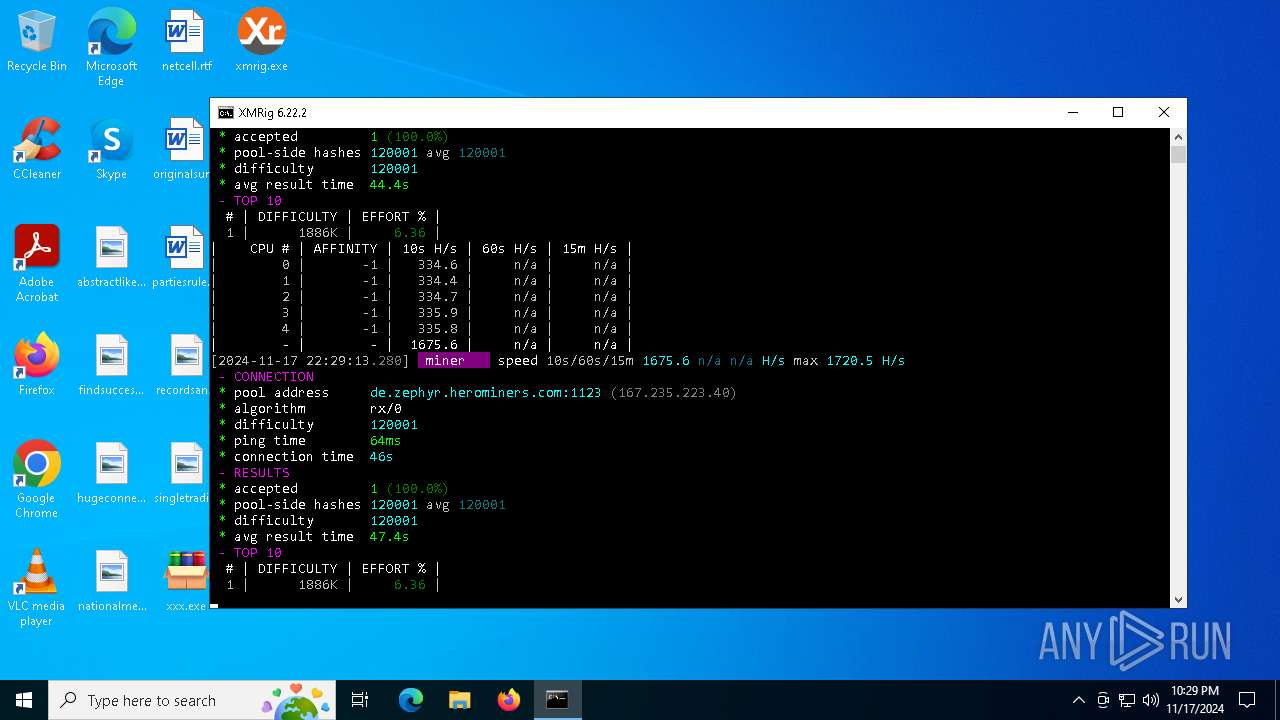
Task: Select xmrig.exe desktop icon
Action: 261,42
